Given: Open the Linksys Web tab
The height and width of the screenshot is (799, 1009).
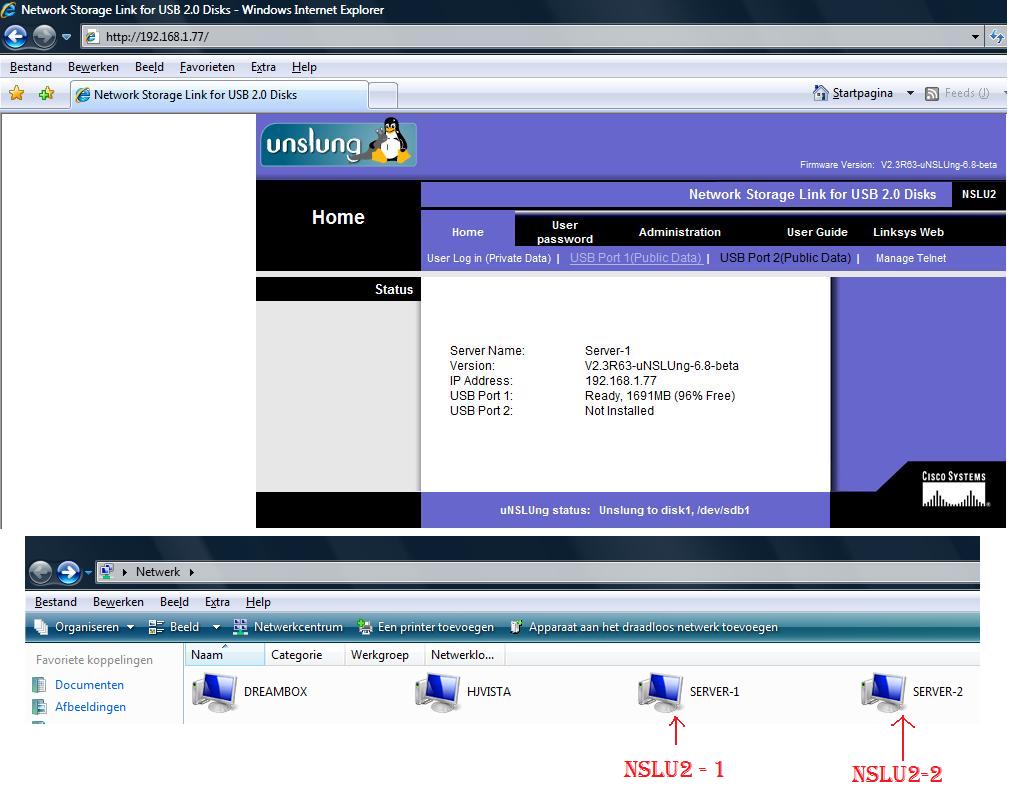Looking at the screenshot, I should 908,232.
